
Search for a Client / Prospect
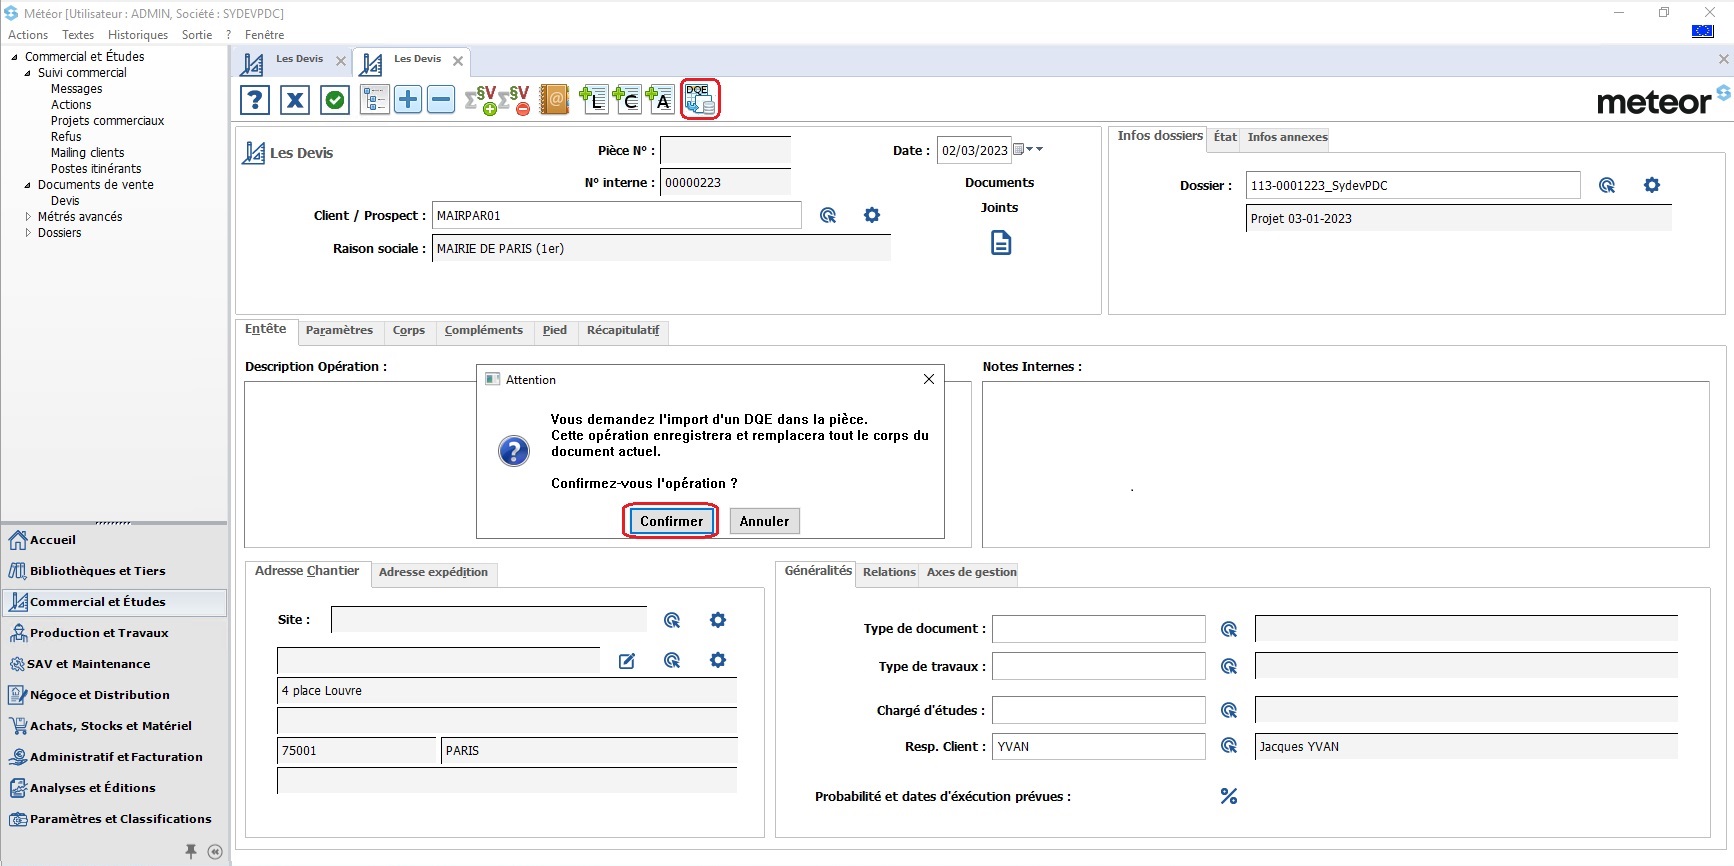(828, 215)
